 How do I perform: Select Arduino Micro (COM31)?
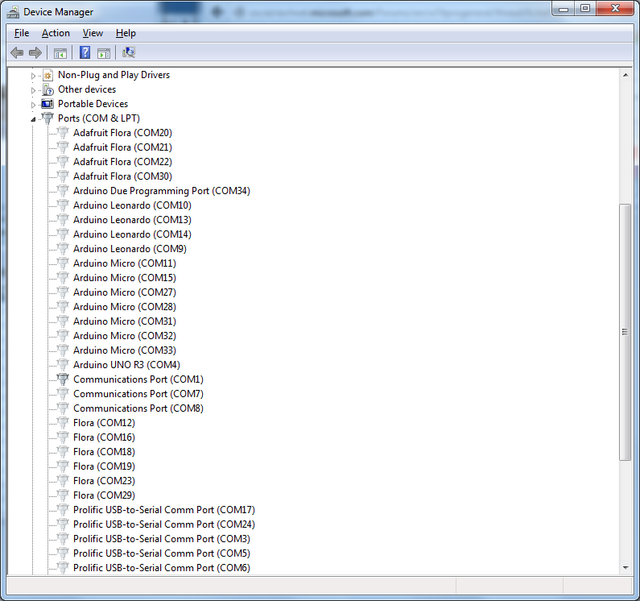(124, 321)
